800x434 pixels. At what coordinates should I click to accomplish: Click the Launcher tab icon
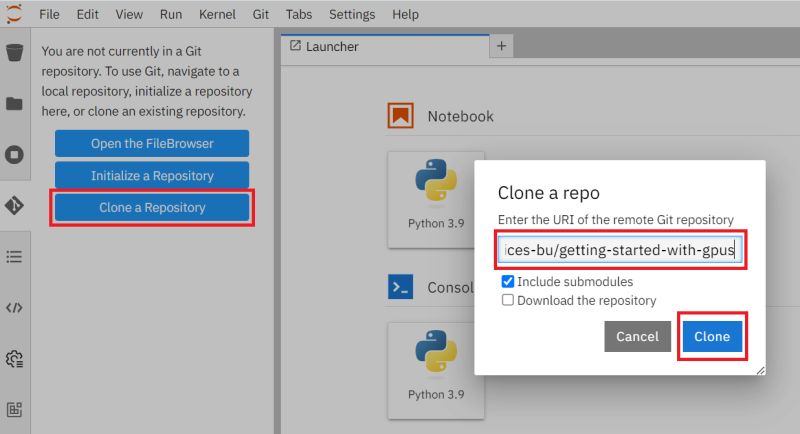point(295,46)
